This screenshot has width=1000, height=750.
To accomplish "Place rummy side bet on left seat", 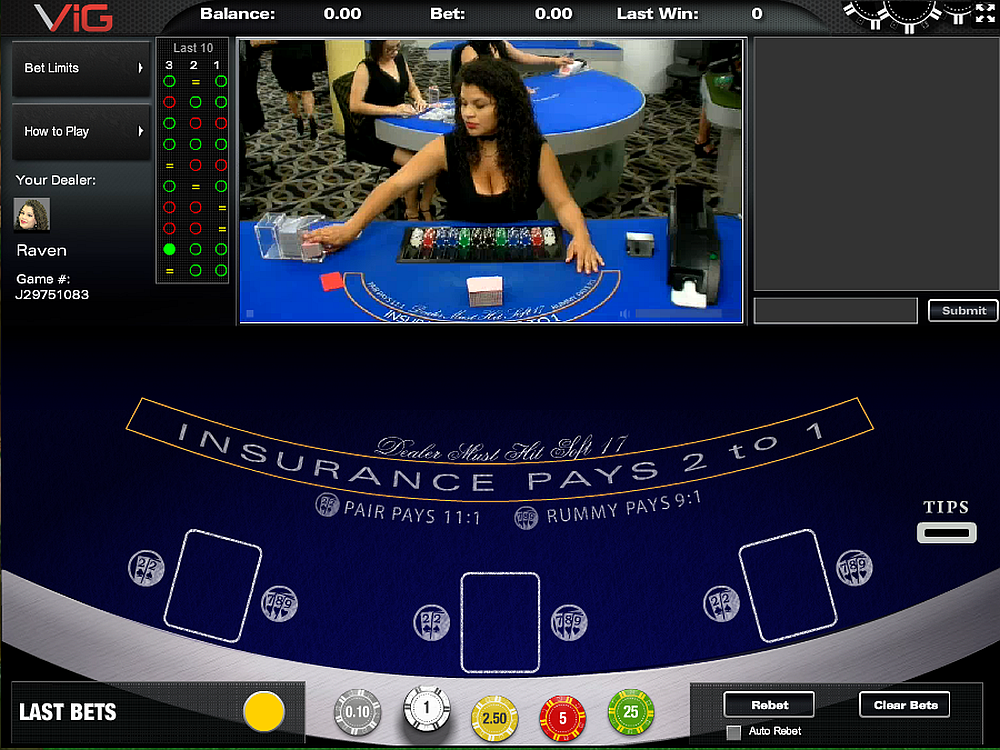I will click(x=279, y=603).
